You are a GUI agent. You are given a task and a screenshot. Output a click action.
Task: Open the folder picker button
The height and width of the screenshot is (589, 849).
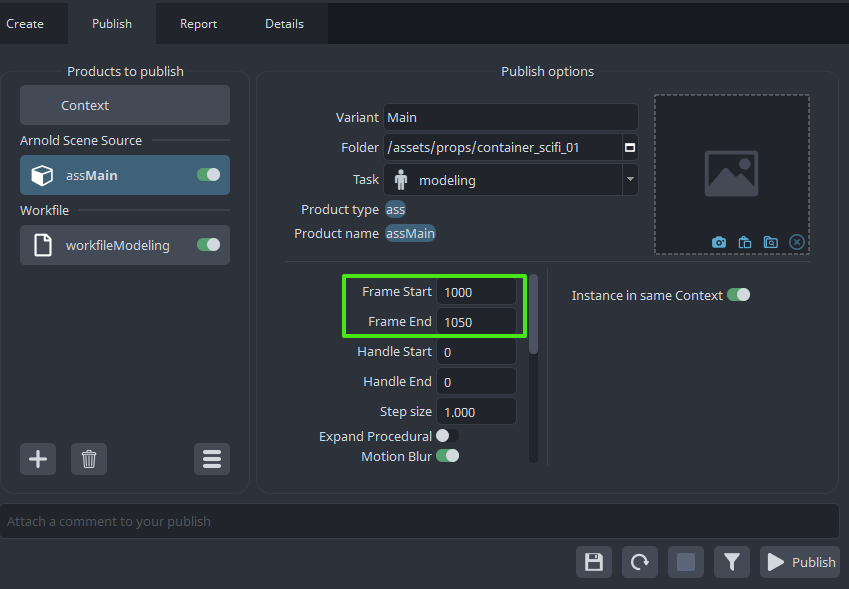(x=630, y=147)
